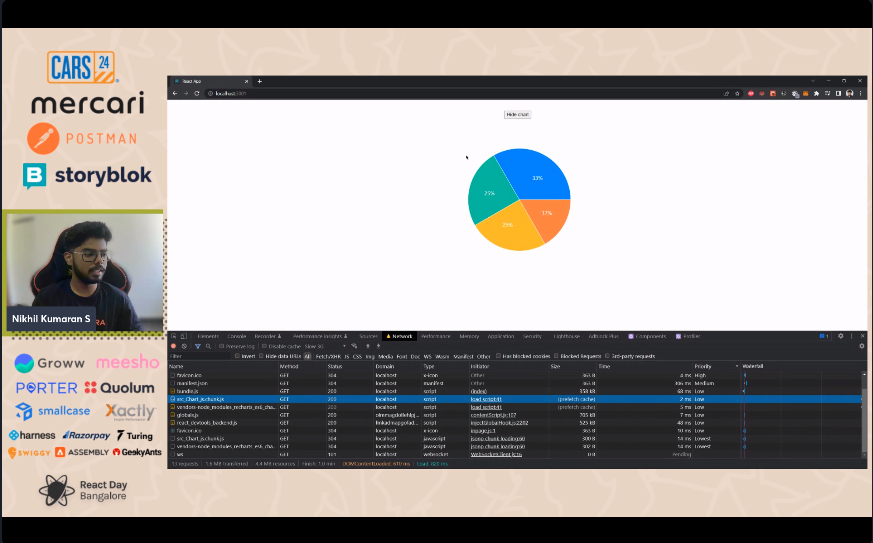Open DevTools more options menu
The height and width of the screenshot is (543, 873).
tap(851, 336)
